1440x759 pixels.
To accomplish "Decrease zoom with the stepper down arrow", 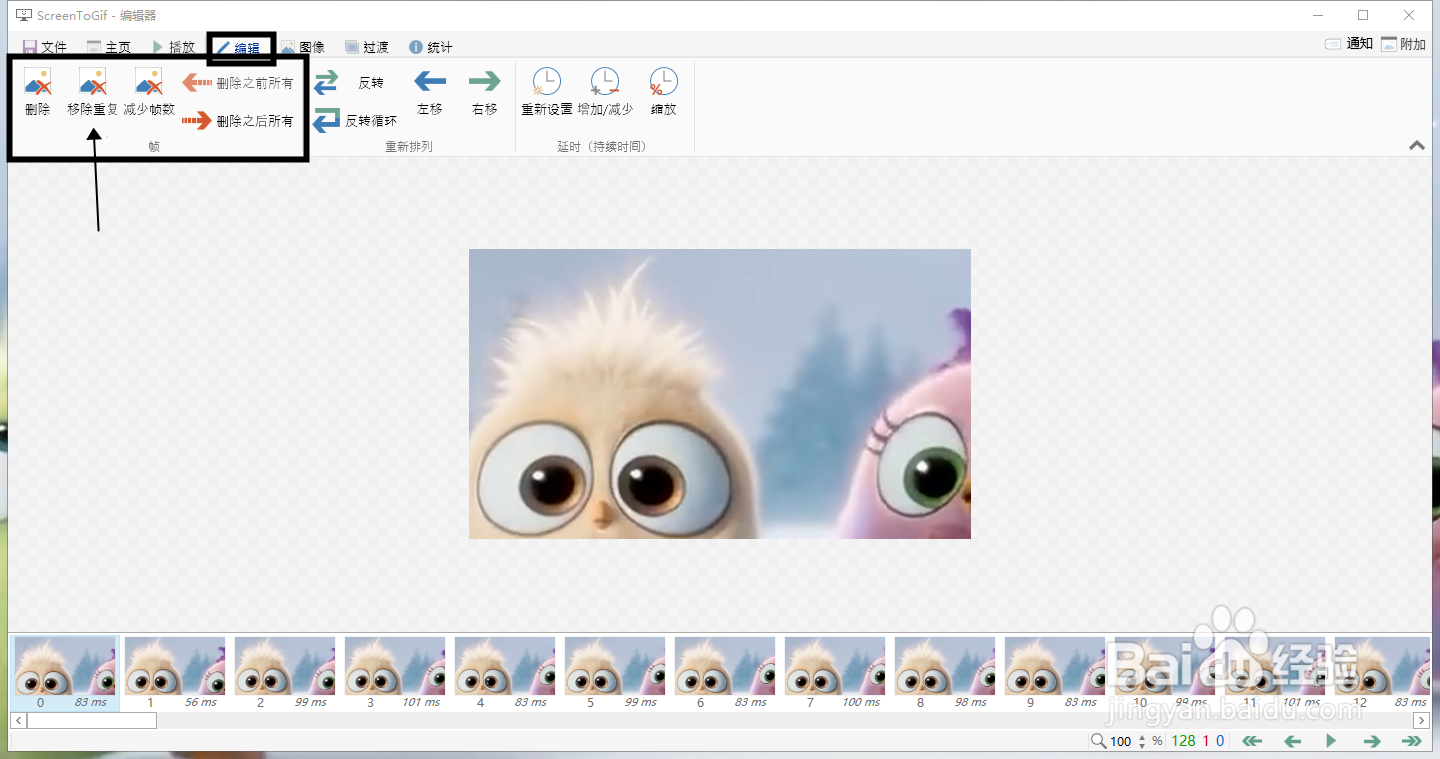I will click(x=1142, y=746).
